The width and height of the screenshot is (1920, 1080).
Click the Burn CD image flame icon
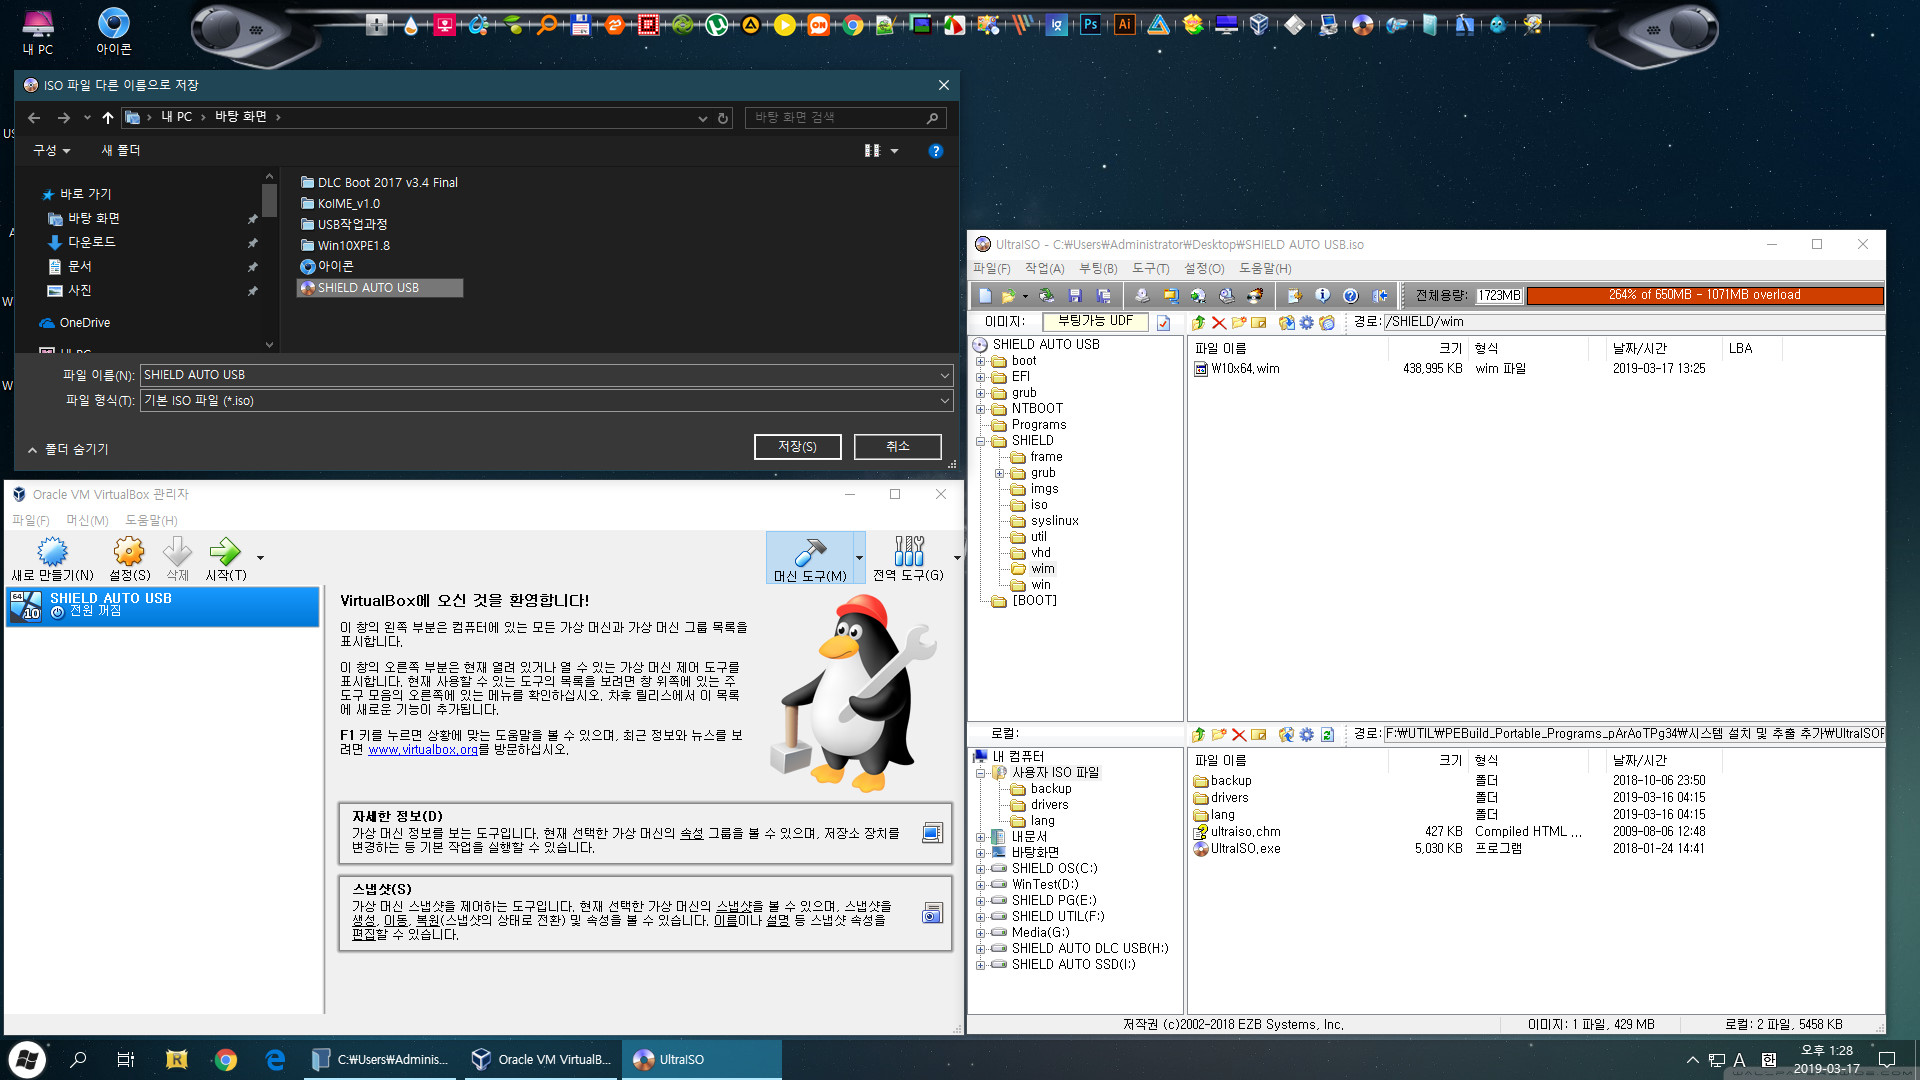pos(1255,296)
